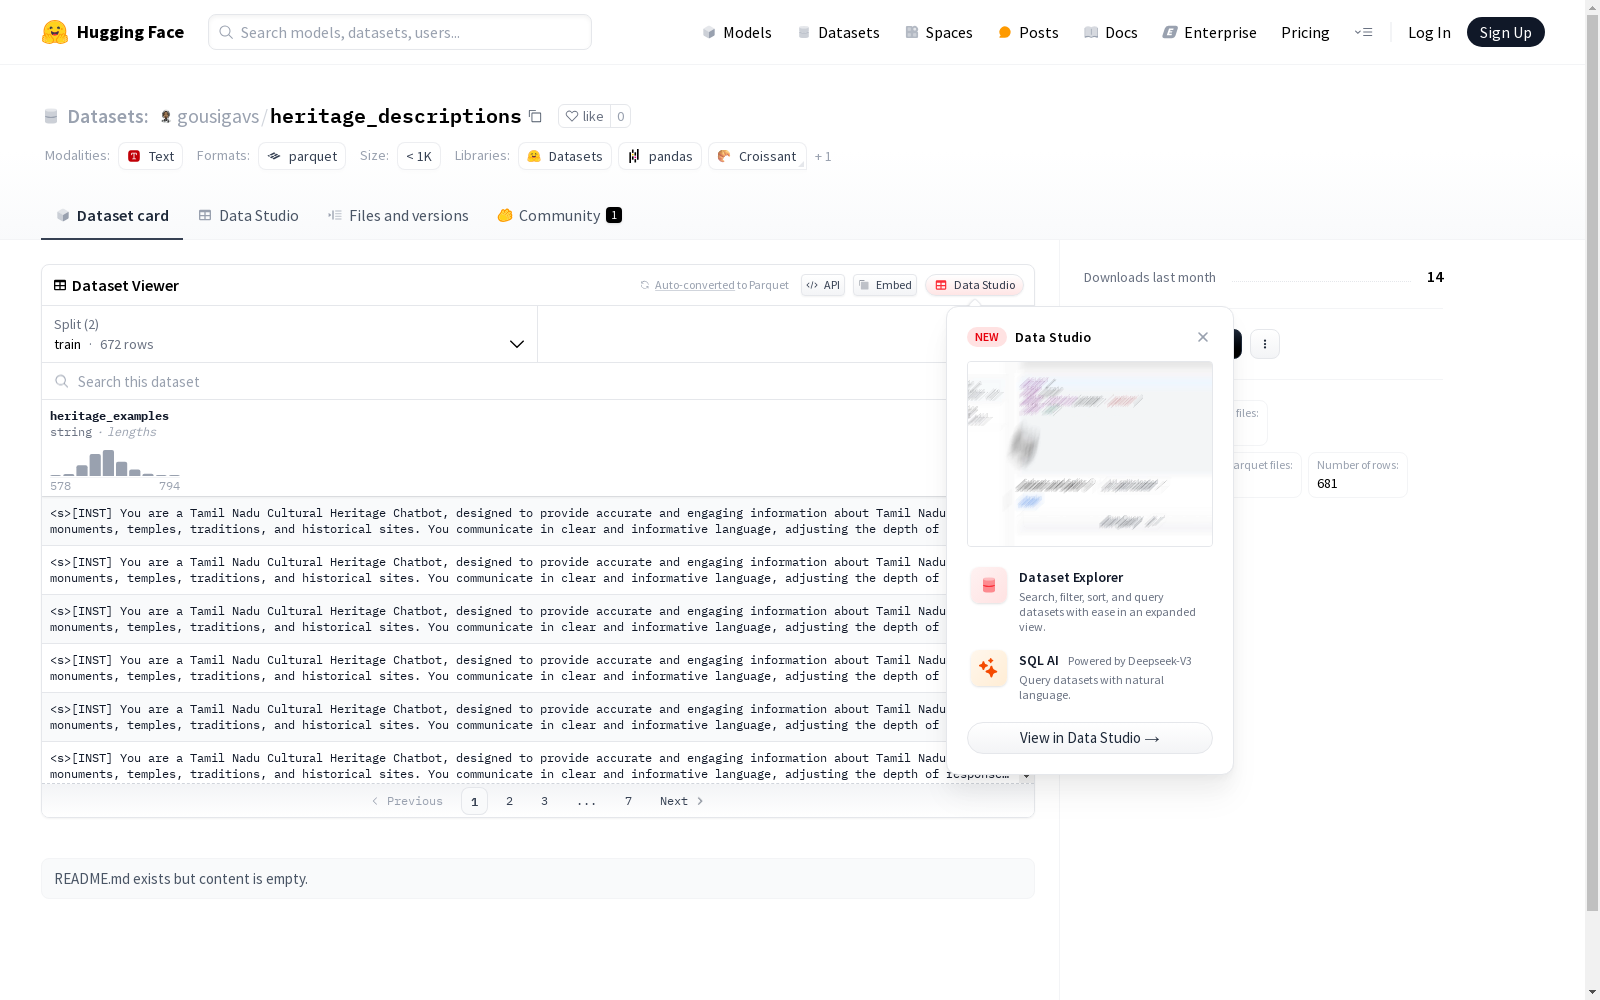
Task: Click View in Data Studio button
Action: [x=1090, y=738]
